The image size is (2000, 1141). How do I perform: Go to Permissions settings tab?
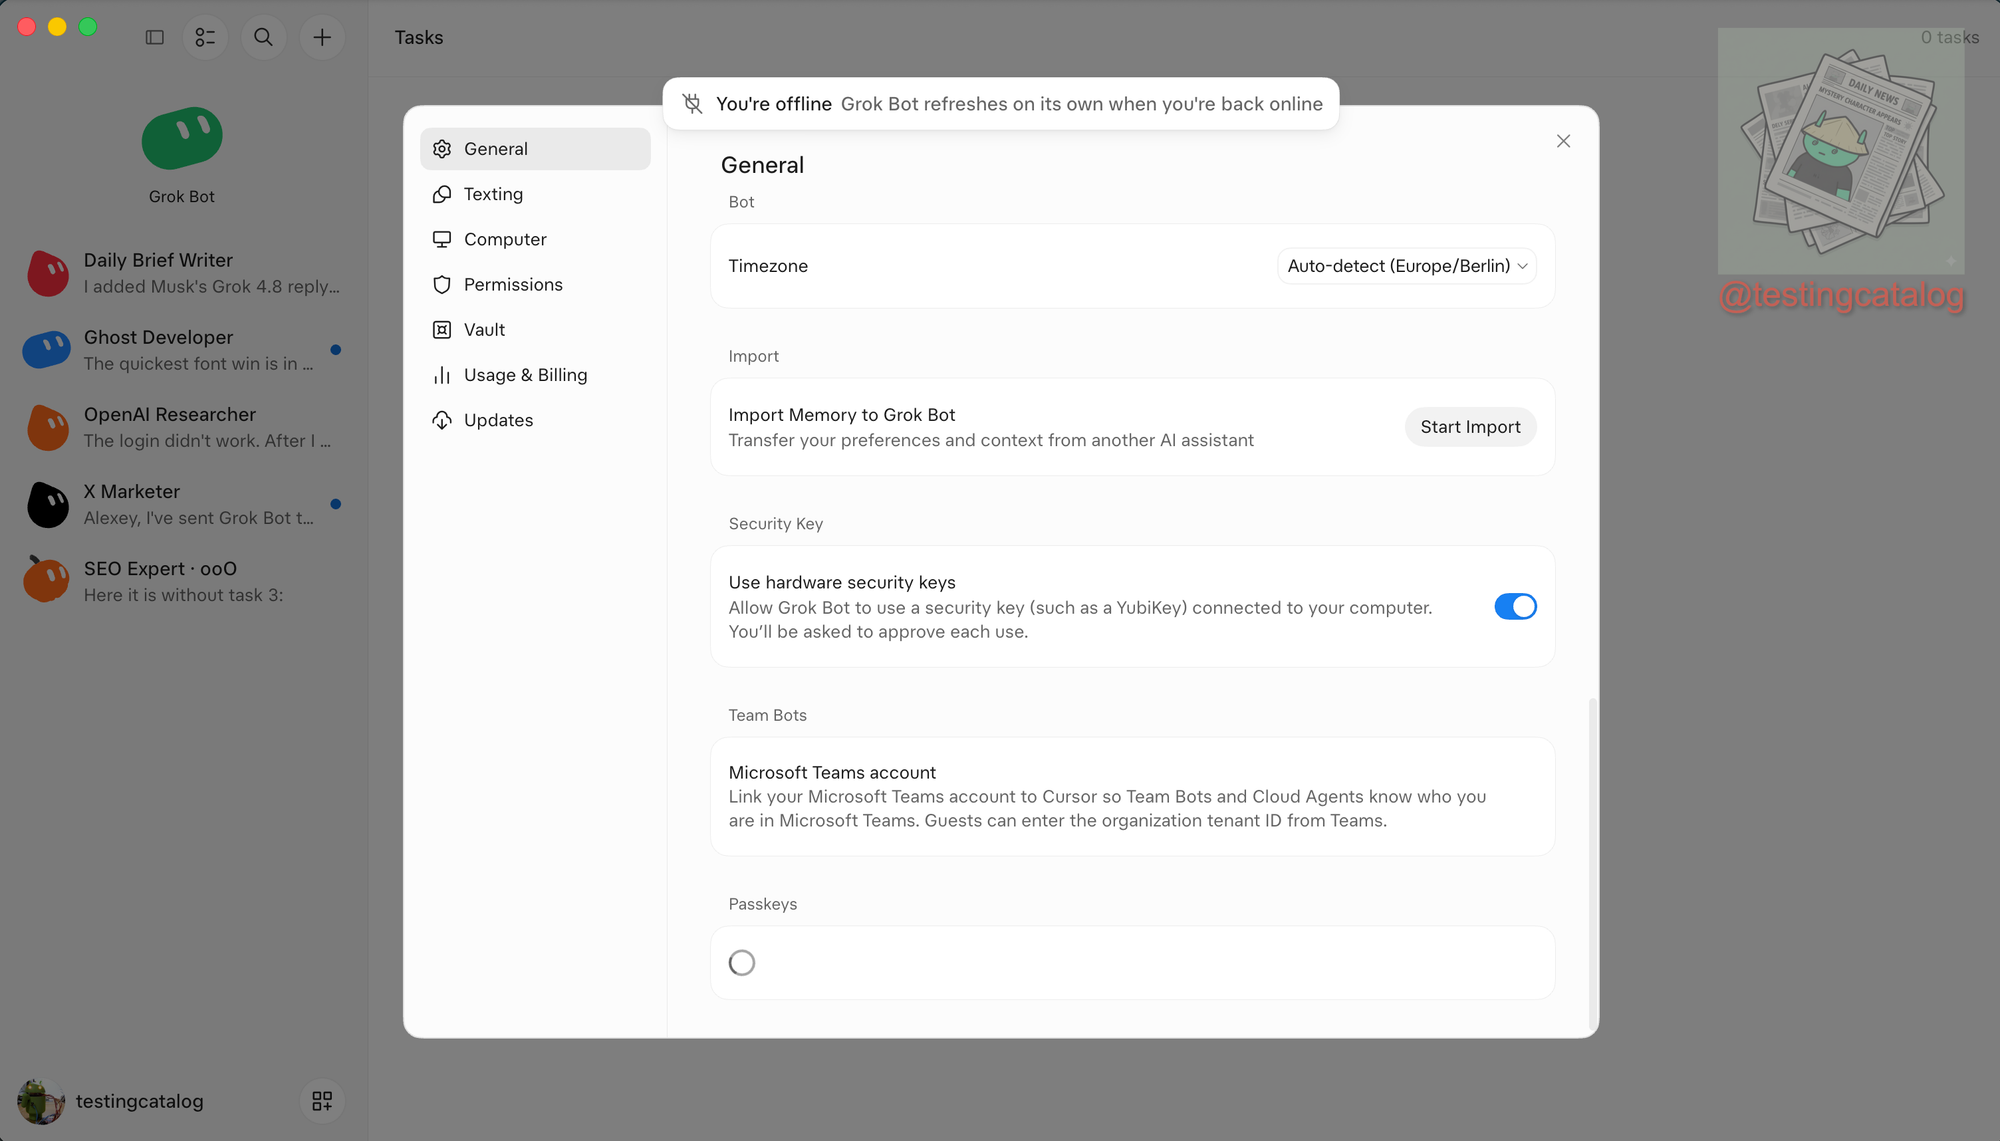pyautogui.click(x=535, y=284)
